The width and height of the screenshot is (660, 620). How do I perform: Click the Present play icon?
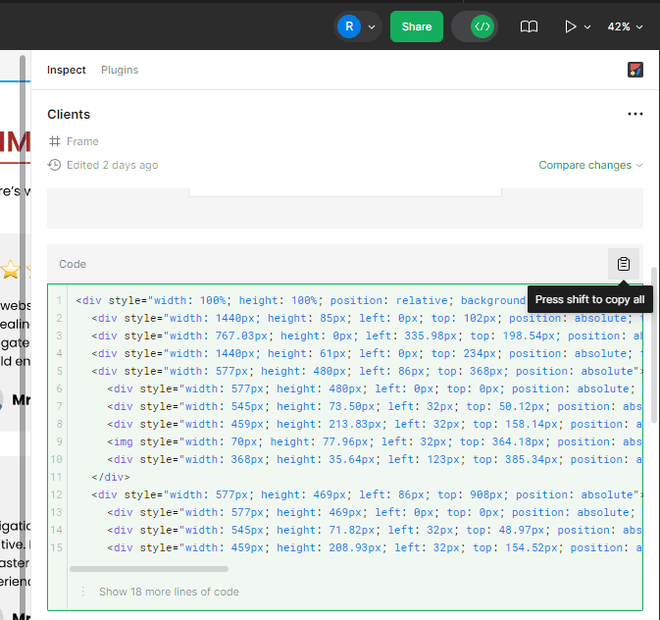570,27
